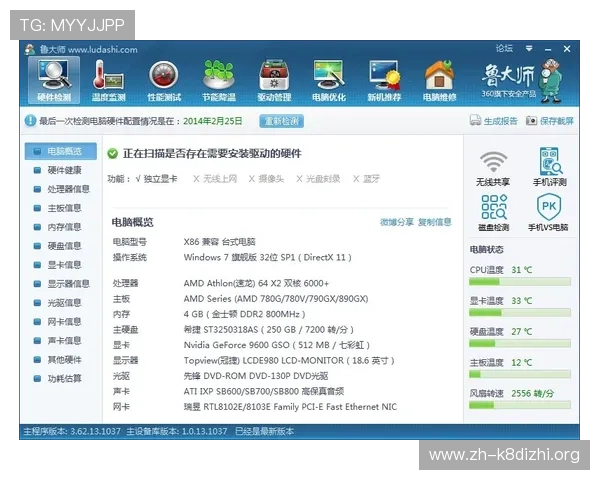Click the 风扇转速 progress bar
Image resolution: width=600 pixels, height=480 pixels.
(x=520, y=405)
